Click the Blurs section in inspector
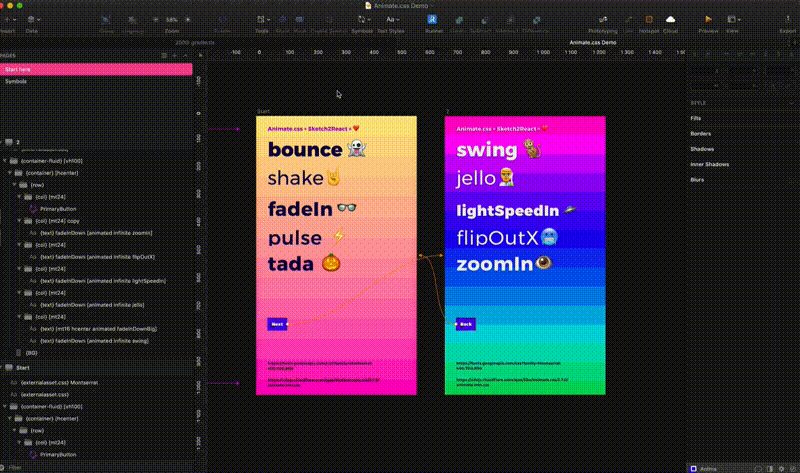Image resolution: width=800 pixels, height=473 pixels. [x=697, y=180]
